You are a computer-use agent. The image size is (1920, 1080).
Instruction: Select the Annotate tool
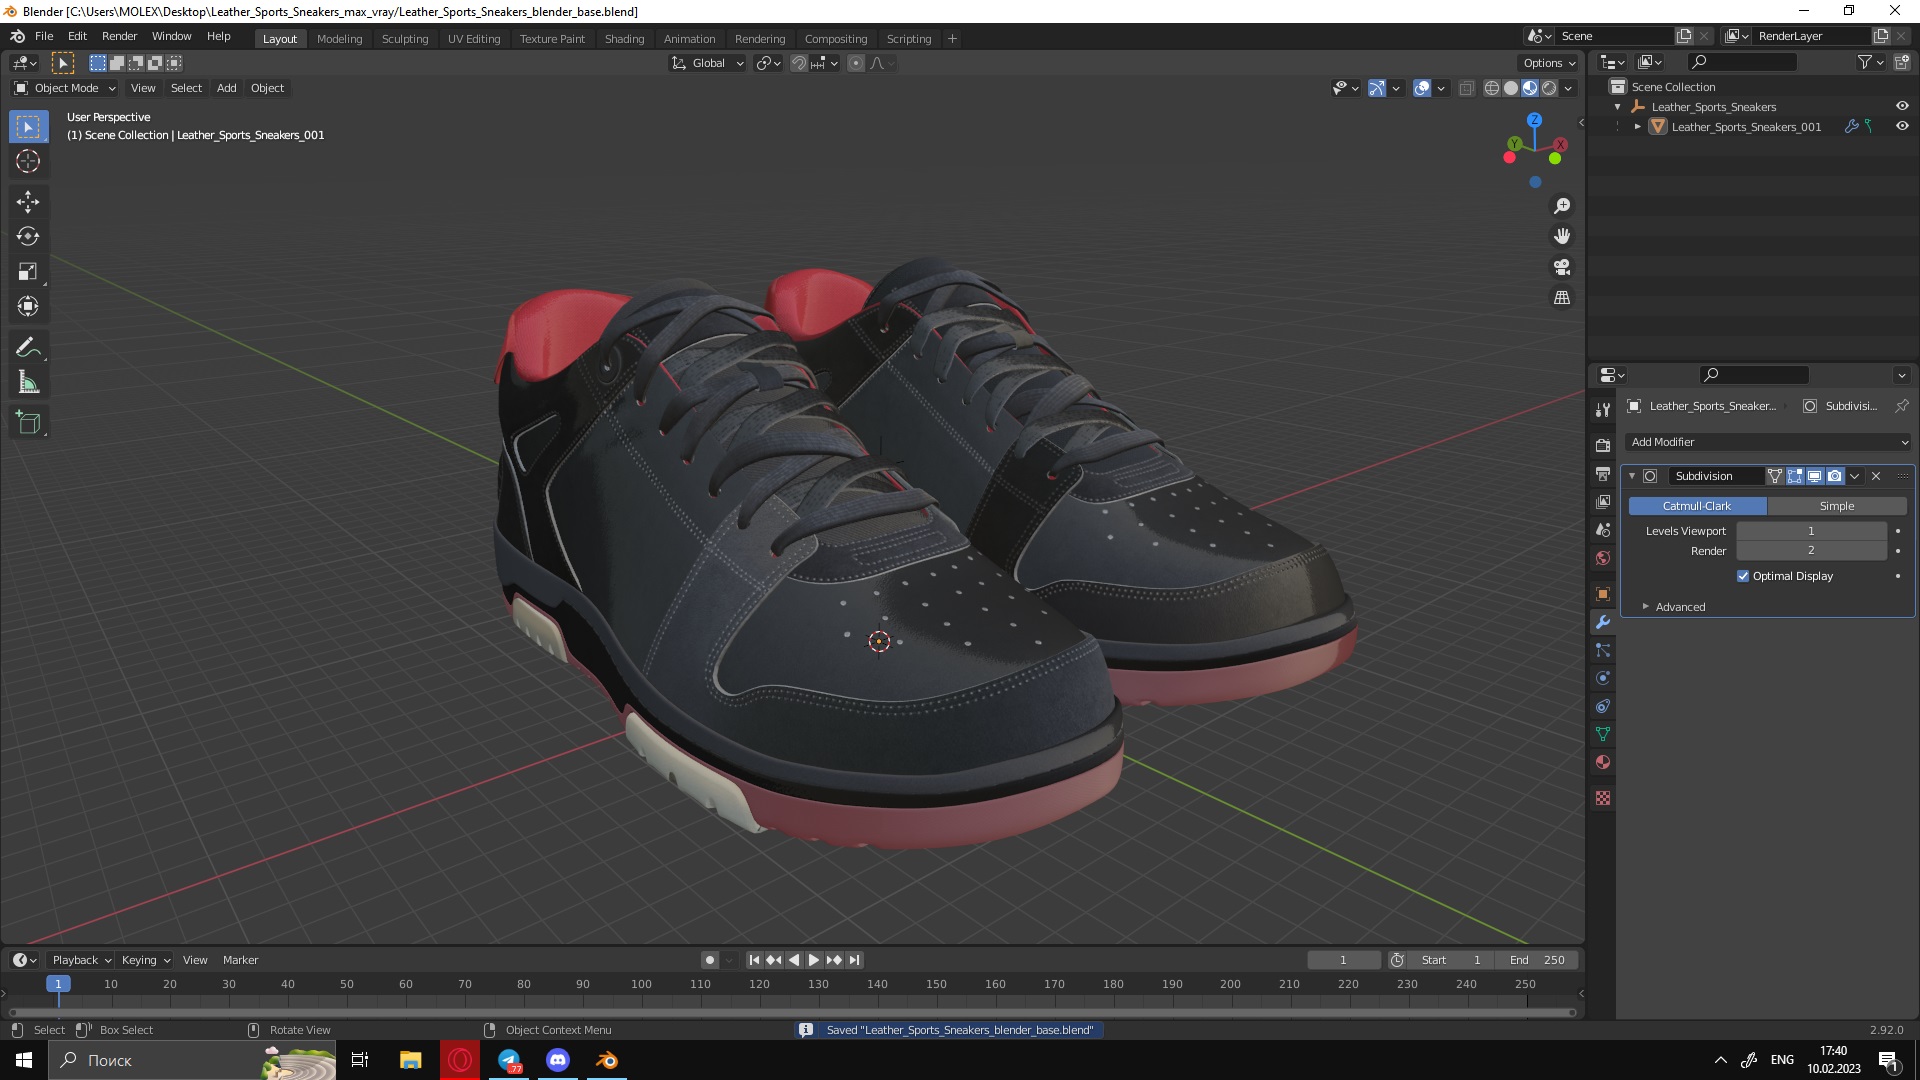tap(28, 348)
